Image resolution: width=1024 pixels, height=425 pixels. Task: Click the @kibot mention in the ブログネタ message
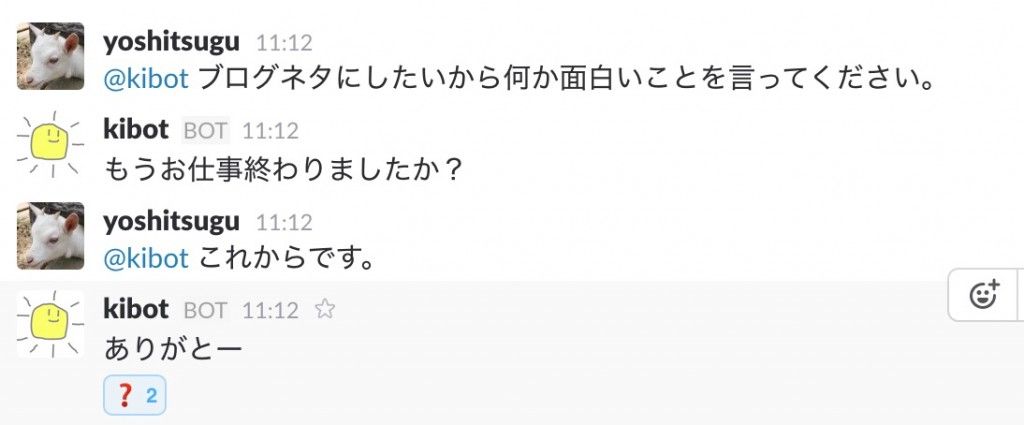(146, 79)
